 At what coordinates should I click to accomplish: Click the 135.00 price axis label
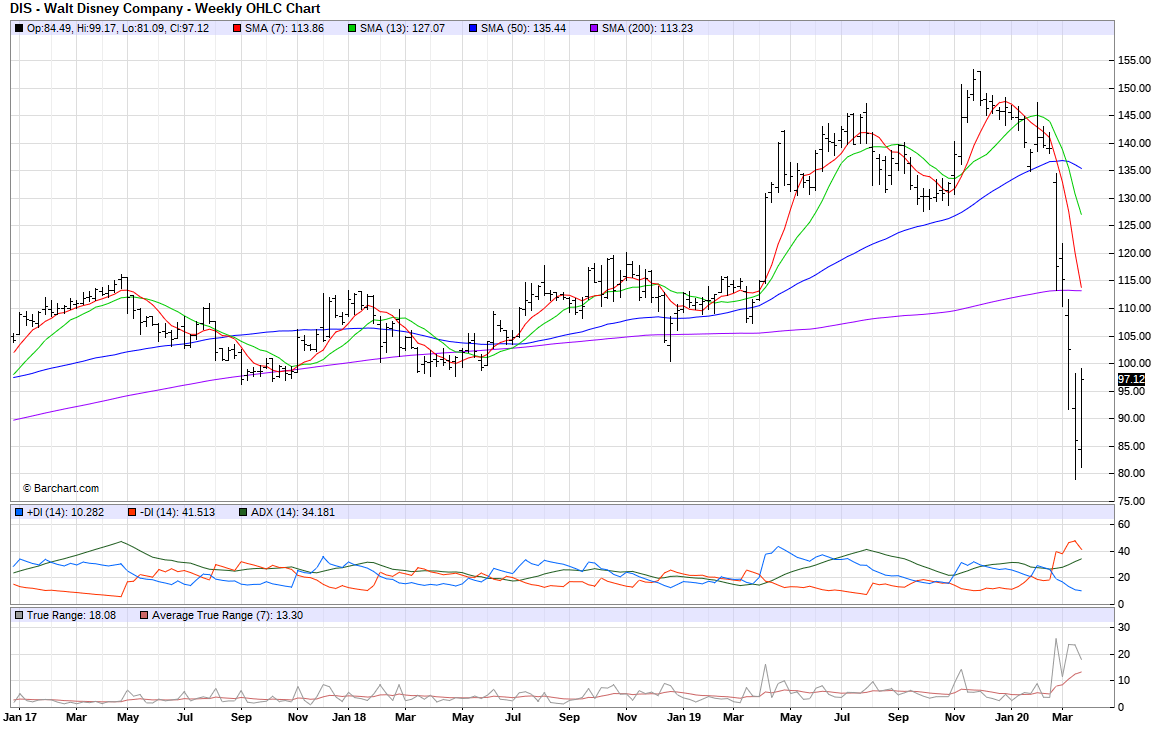(x=1135, y=170)
